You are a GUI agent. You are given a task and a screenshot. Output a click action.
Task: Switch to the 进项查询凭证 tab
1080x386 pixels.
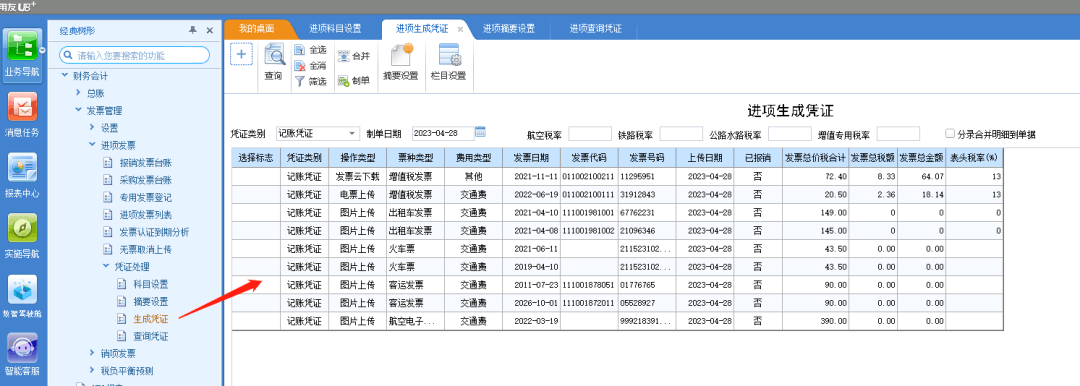click(x=595, y=29)
